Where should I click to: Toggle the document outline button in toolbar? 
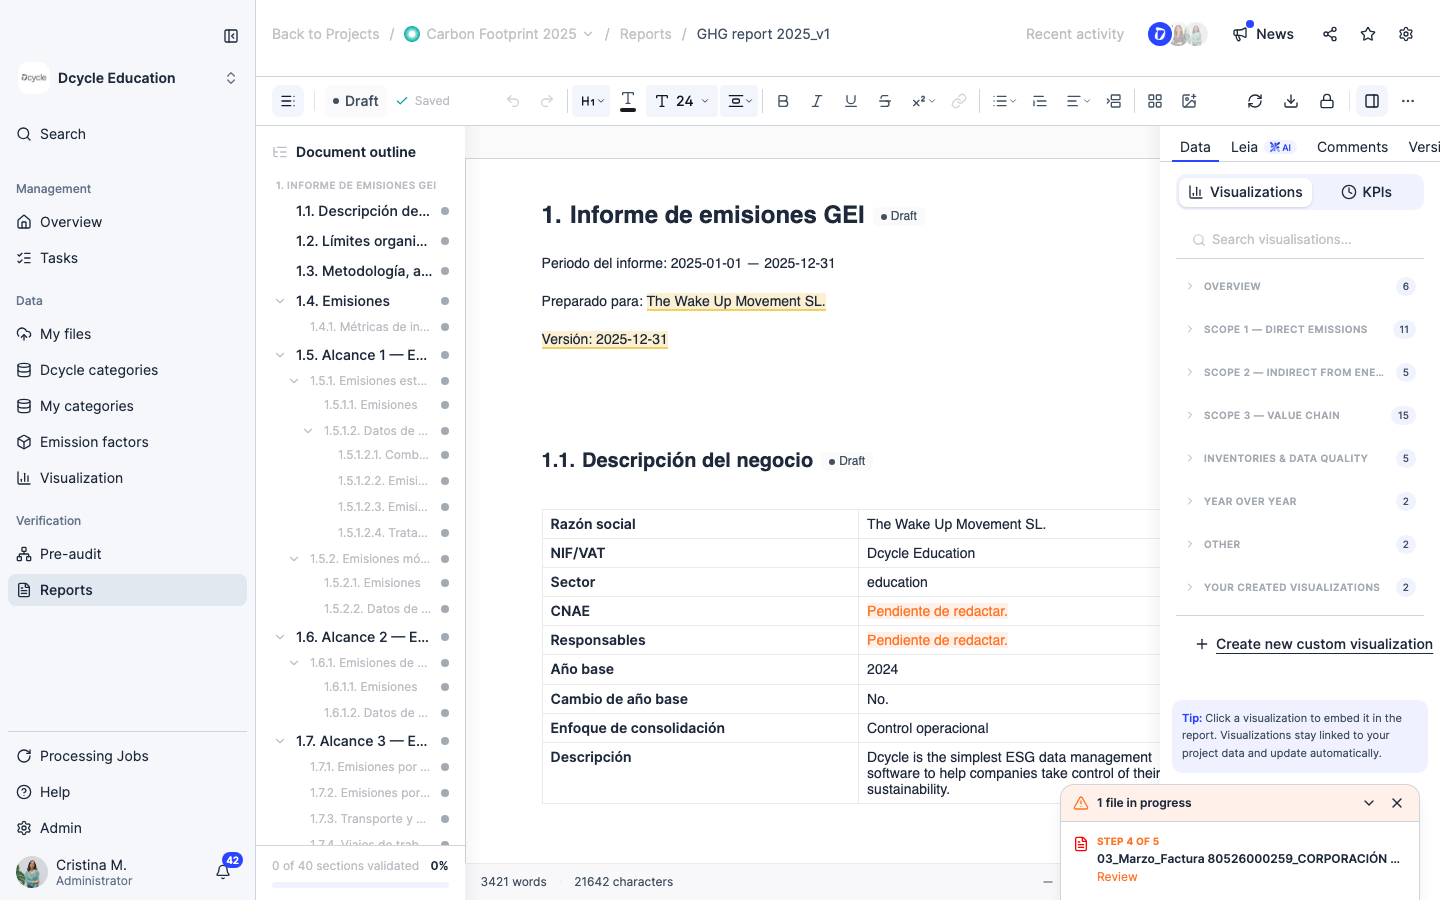pos(288,101)
